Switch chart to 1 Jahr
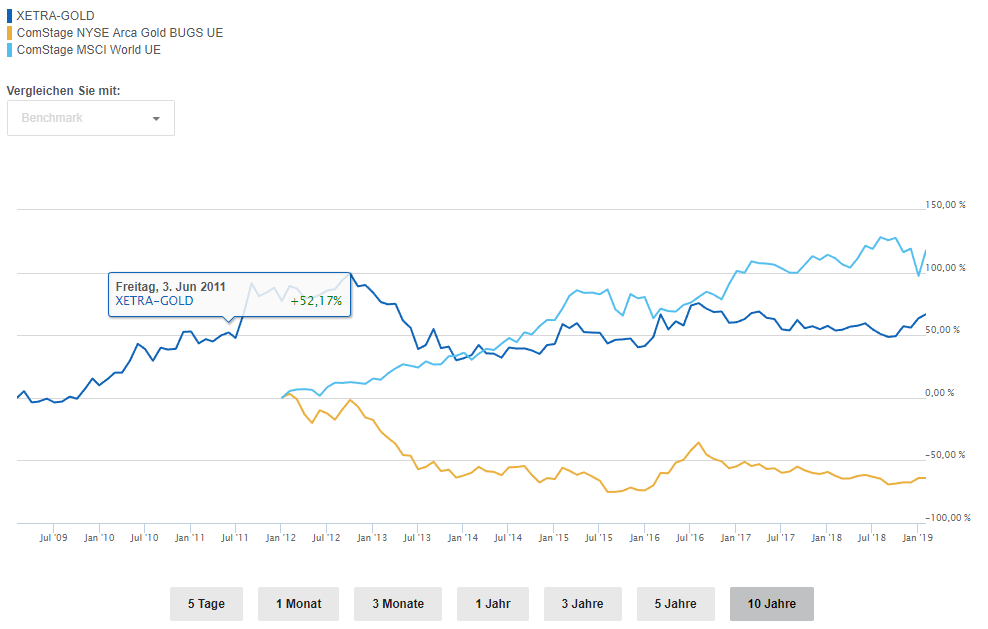The image size is (988, 629). (x=493, y=604)
